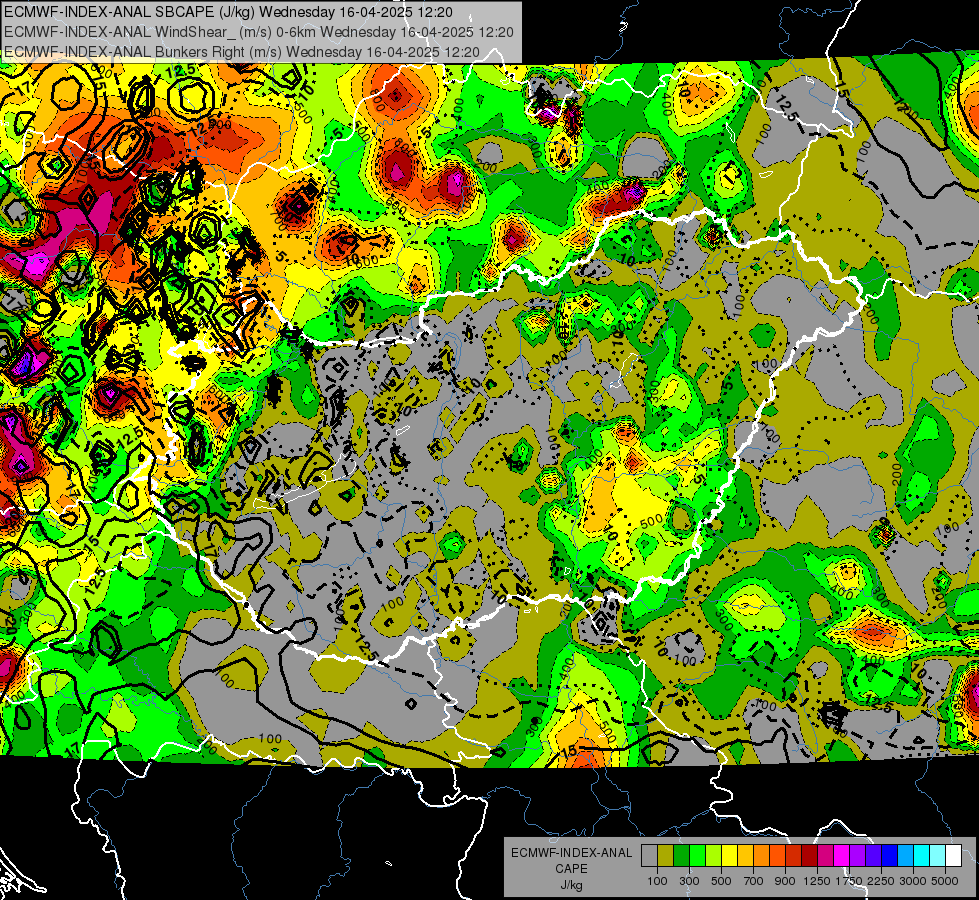Select the pure yellow legend swatch
The width and height of the screenshot is (979, 900).
[729, 856]
